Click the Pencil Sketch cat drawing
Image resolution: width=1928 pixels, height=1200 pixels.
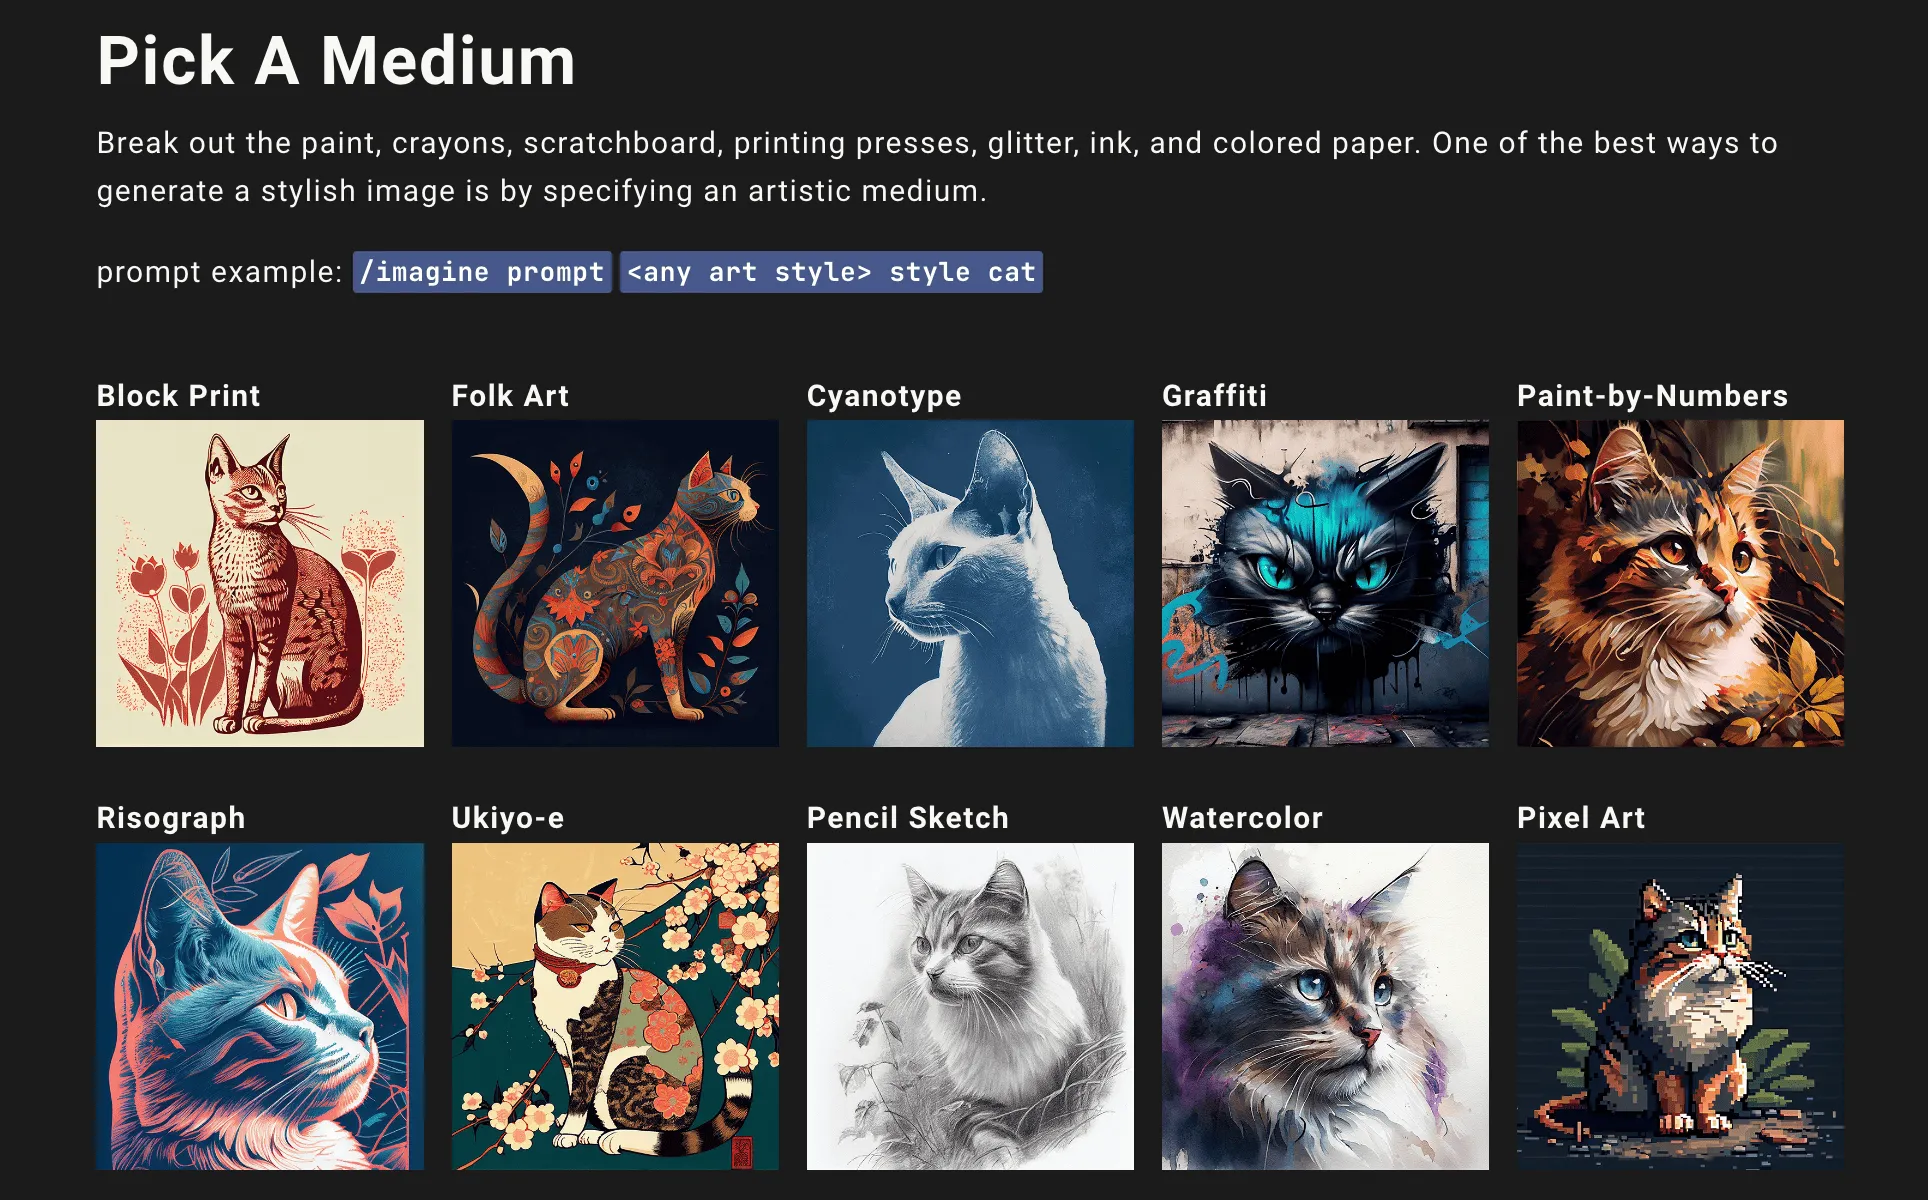[970, 1006]
